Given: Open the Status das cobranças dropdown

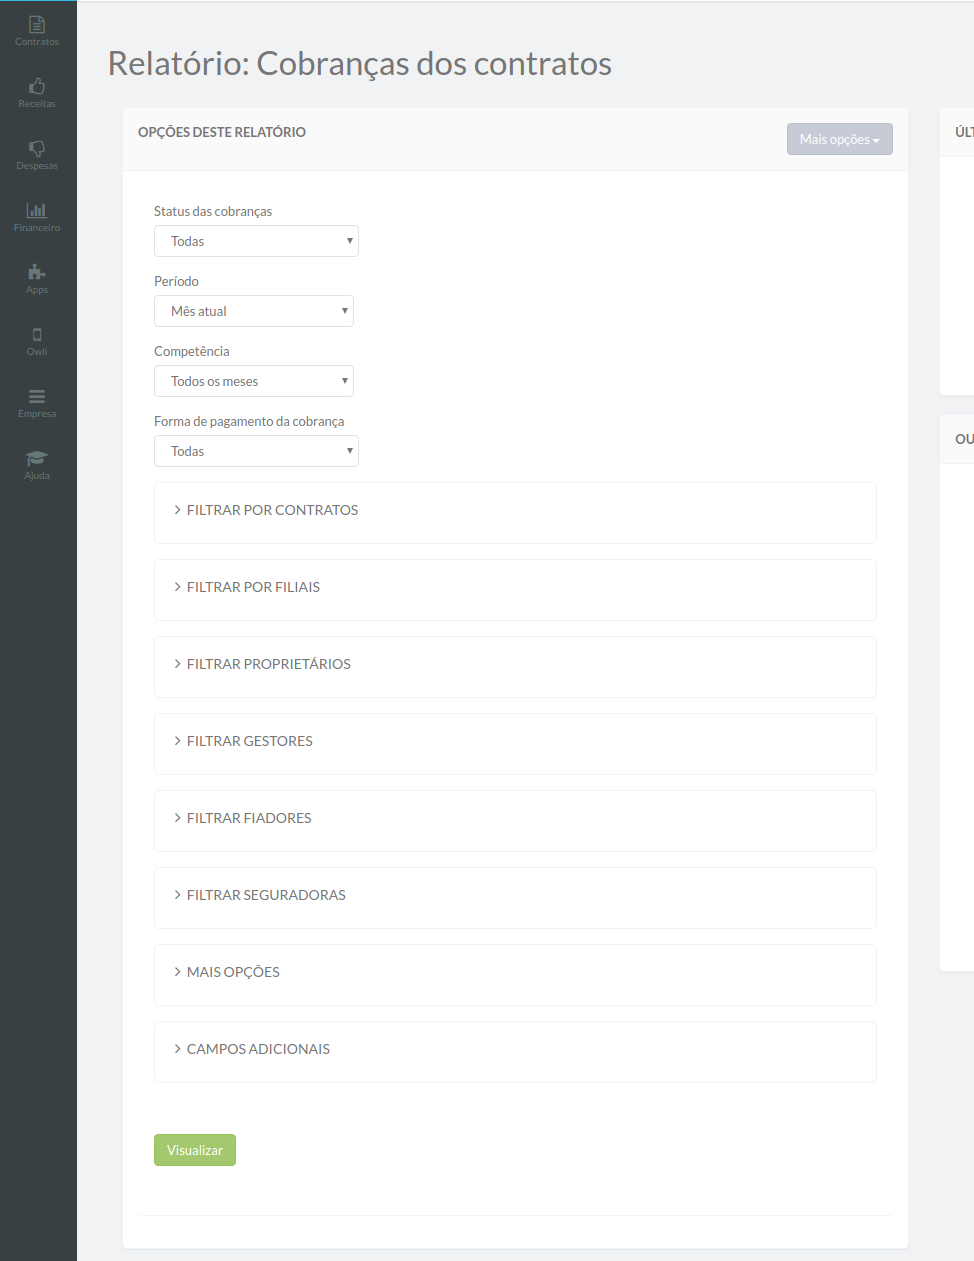Looking at the screenshot, I should [256, 241].
